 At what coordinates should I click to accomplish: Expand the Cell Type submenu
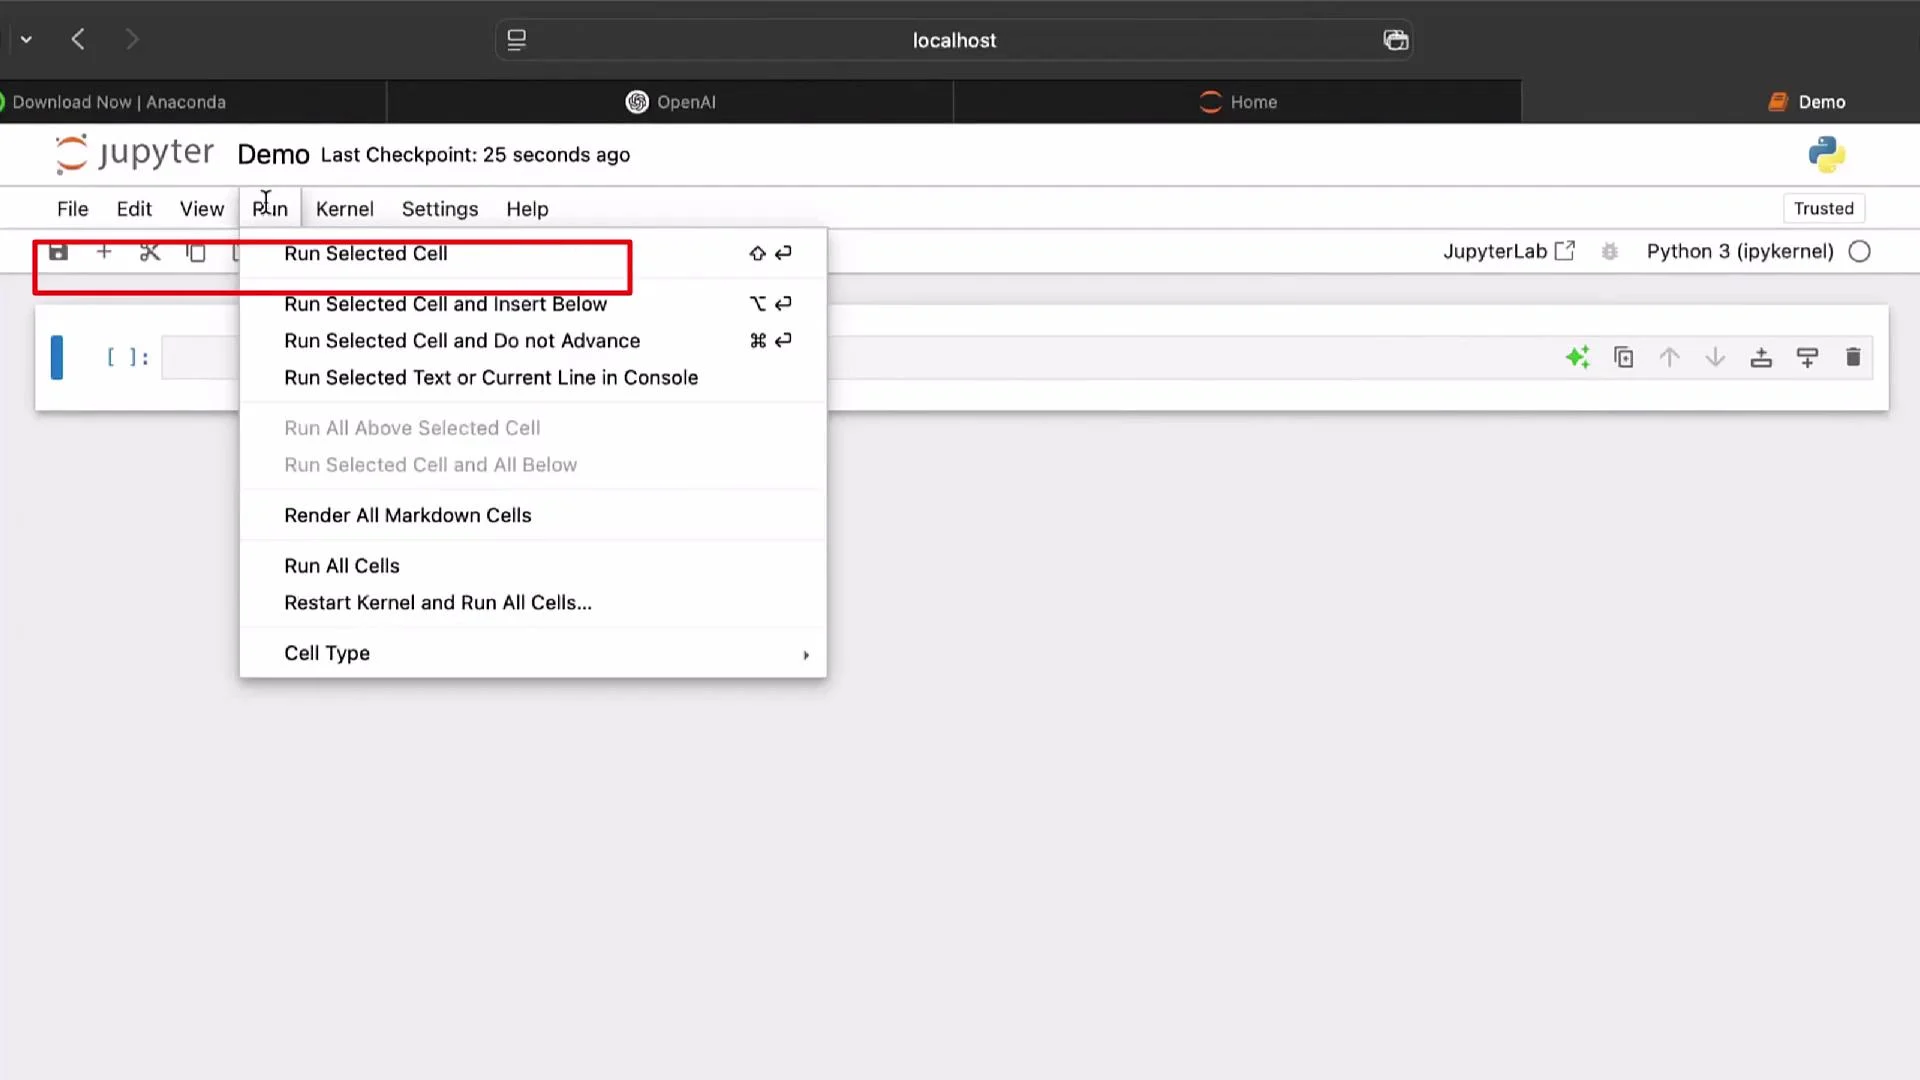click(x=533, y=653)
